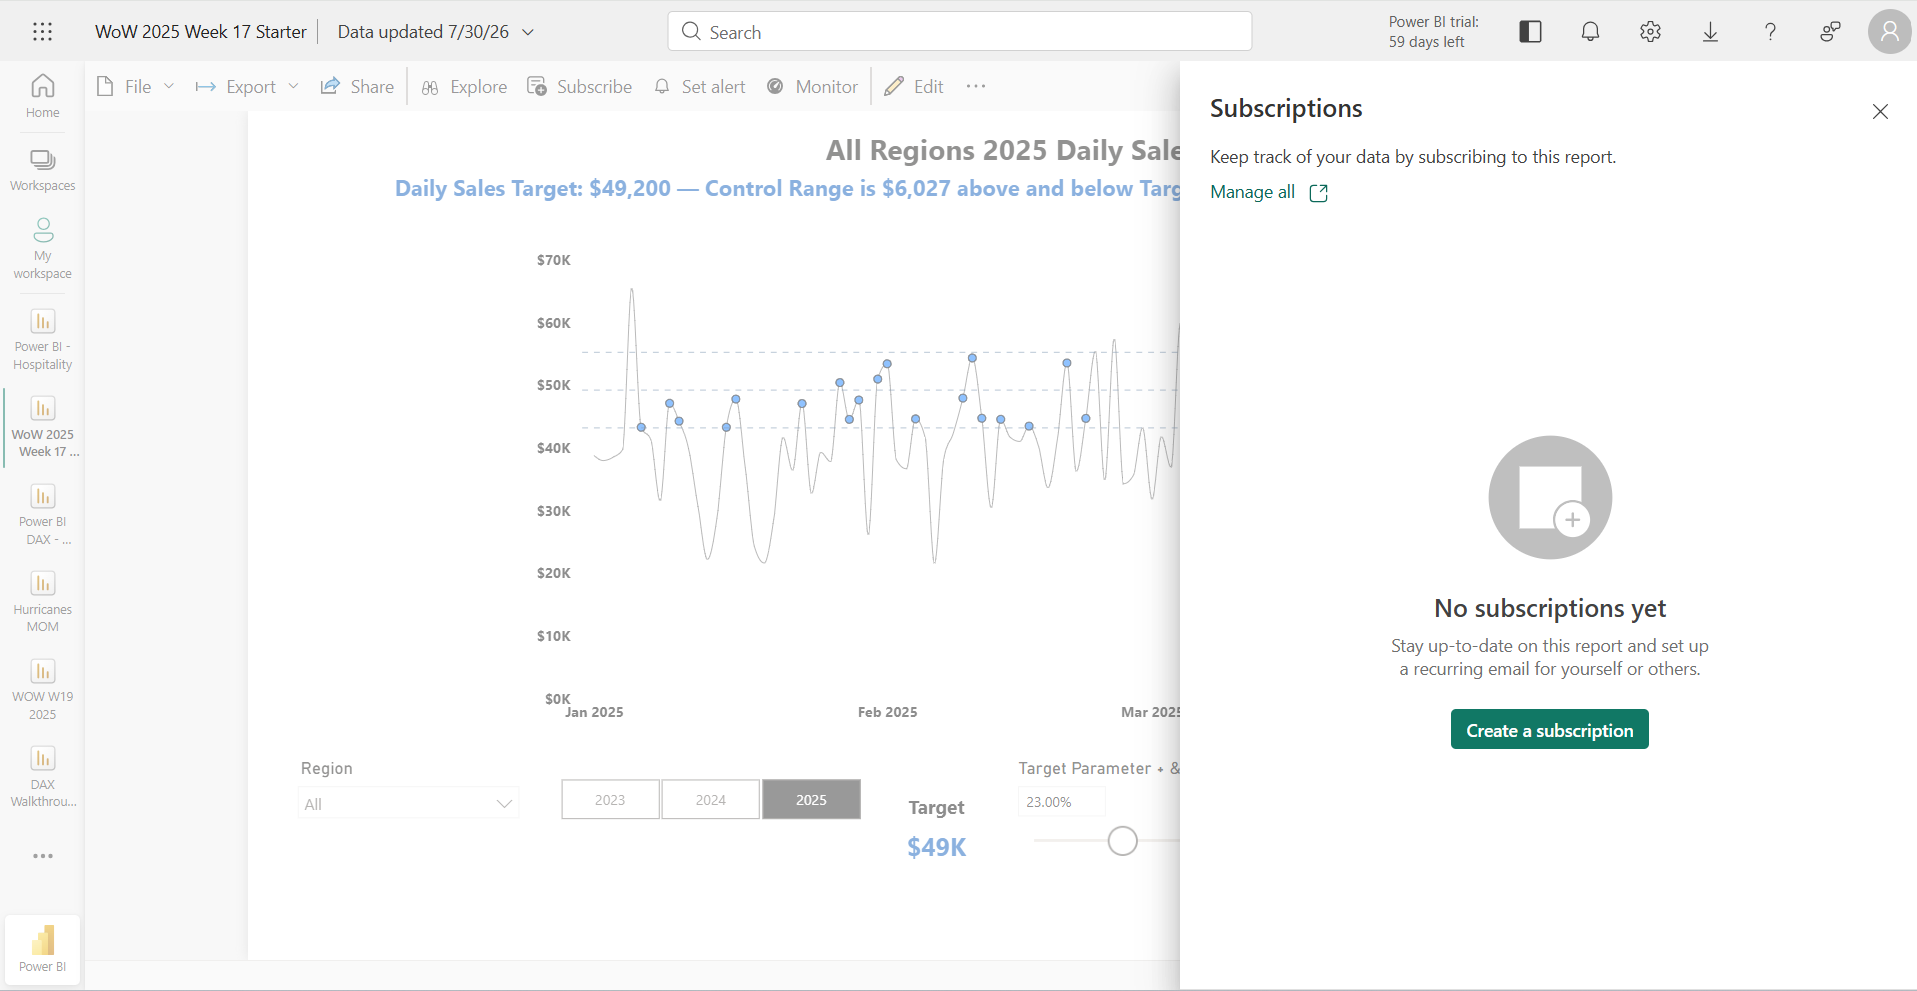Click the Search input field
The width and height of the screenshot is (1917, 991).
click(x=959, y=32)
